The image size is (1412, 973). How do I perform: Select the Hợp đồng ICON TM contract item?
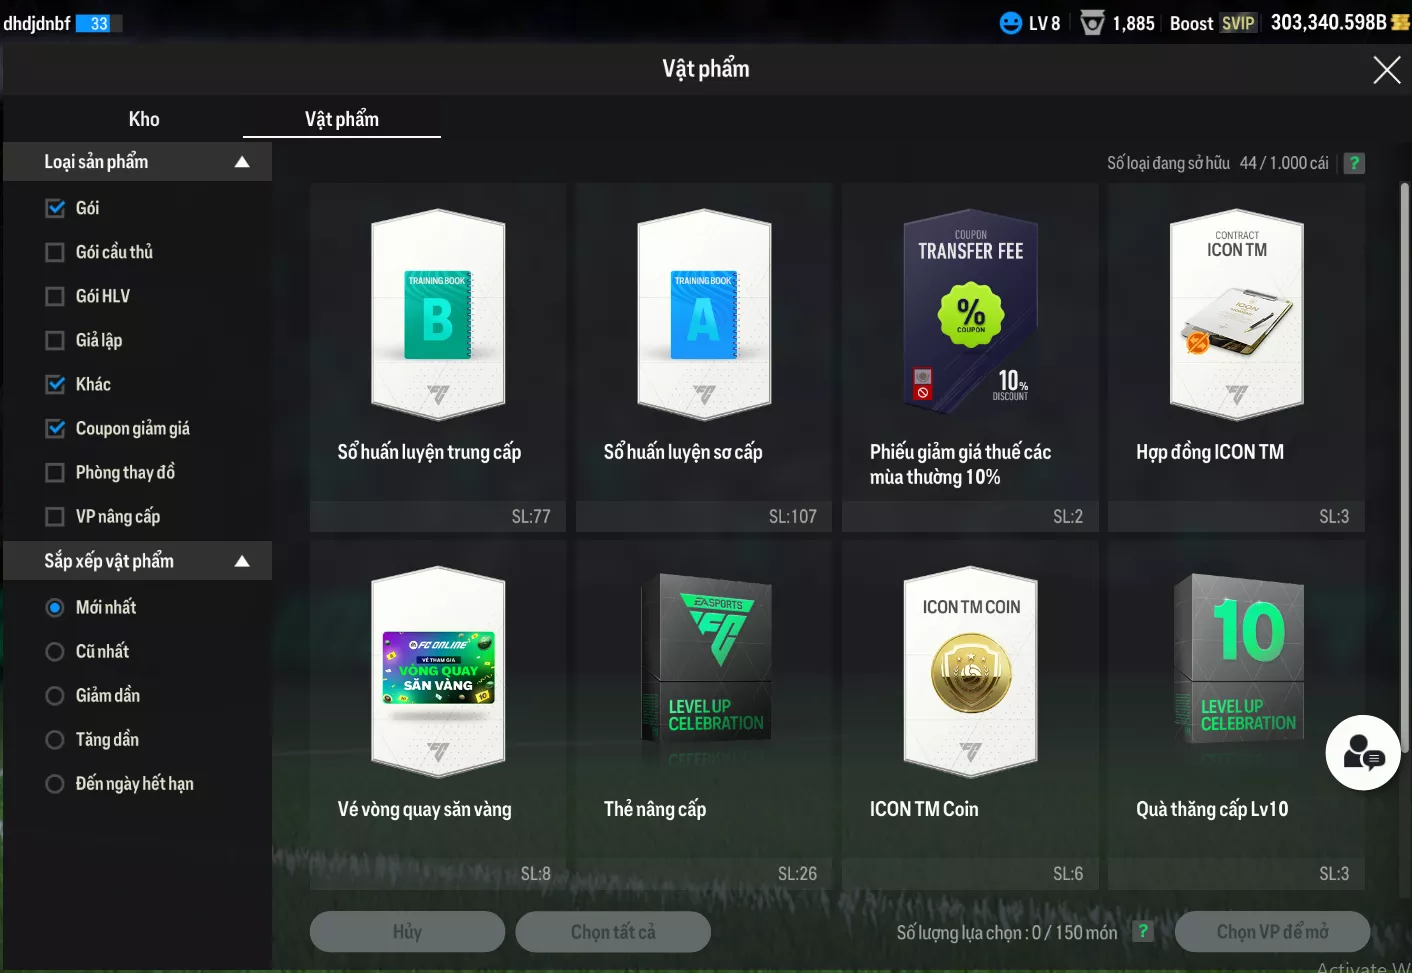(1236, 314)
